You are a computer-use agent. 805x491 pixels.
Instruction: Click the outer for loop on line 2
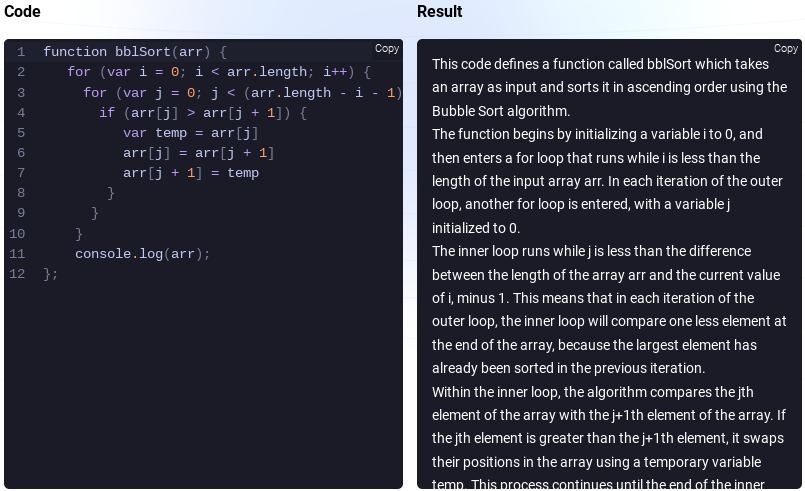coord(219,72)
